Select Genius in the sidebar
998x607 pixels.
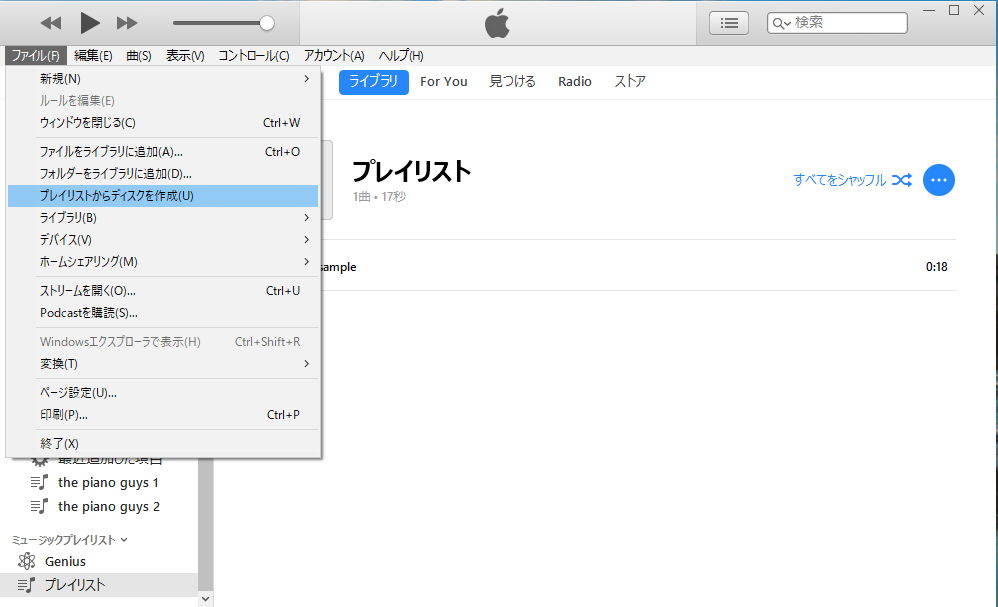(x=65, y=561)
